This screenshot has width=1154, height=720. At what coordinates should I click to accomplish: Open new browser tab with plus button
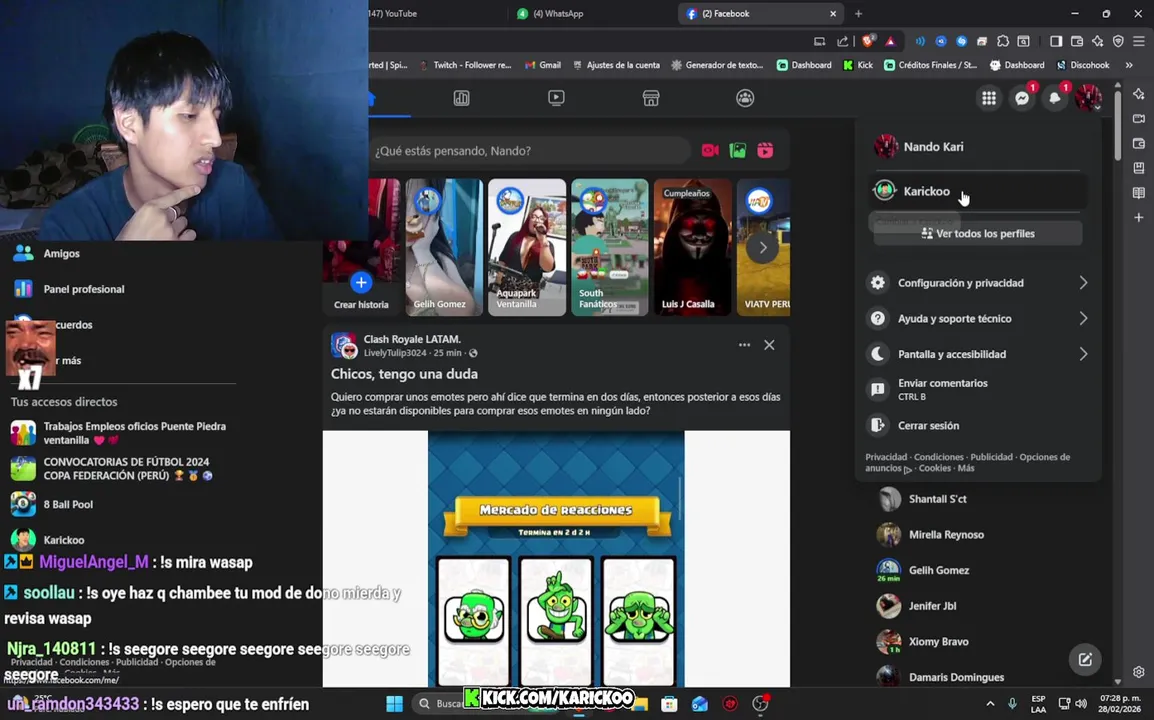coord(858,13)
